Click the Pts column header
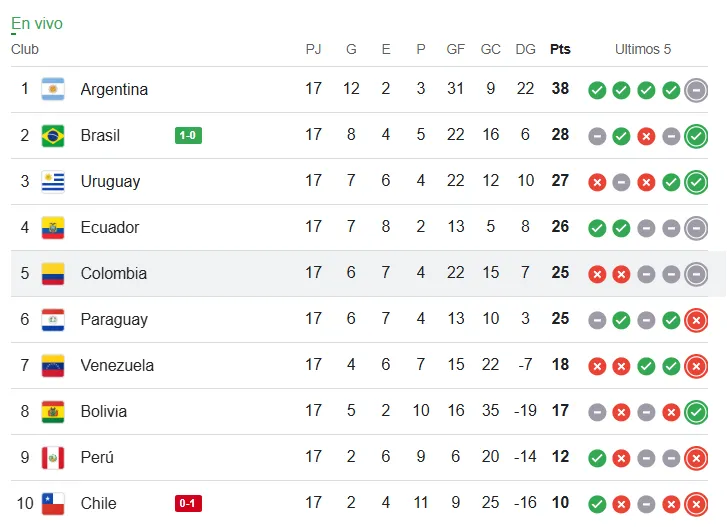This screenshot has width=727, height=527. (560, 49)
